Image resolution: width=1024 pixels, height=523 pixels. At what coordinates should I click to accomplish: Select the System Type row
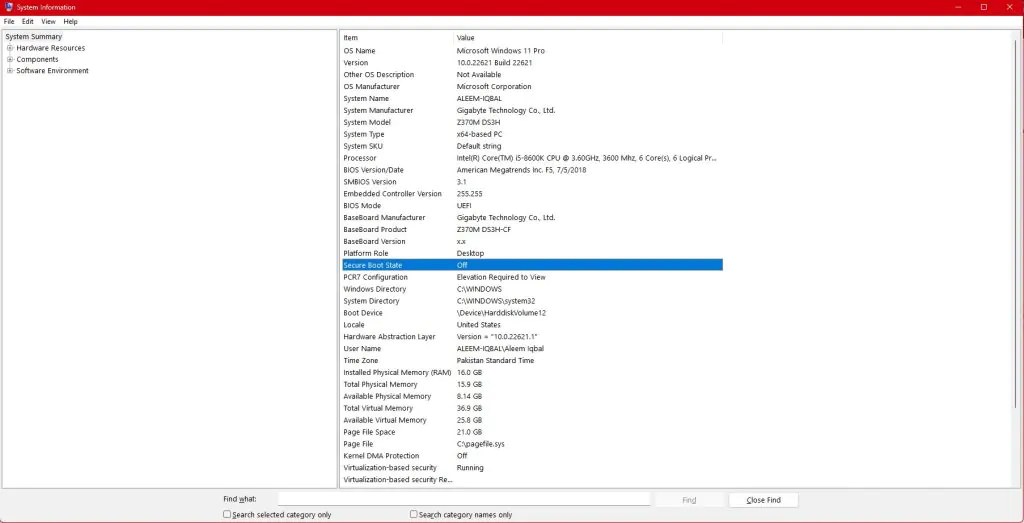point(532,134)
